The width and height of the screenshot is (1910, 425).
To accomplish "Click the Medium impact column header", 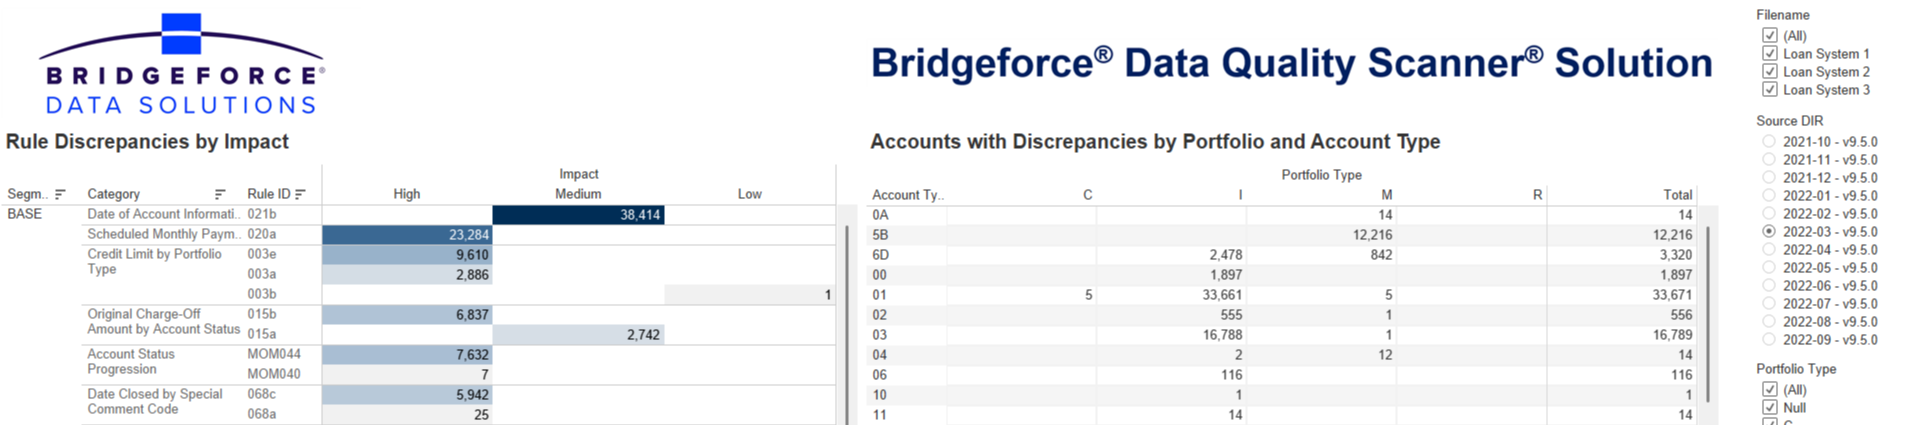I will click(578, 194).
